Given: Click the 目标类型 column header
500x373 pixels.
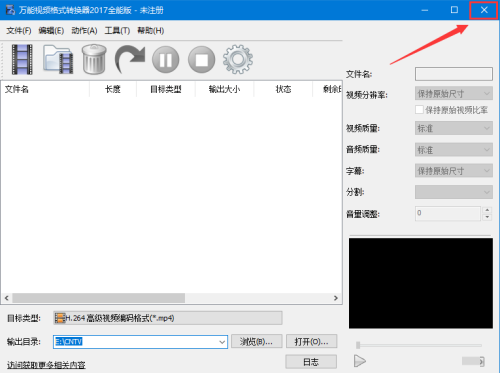Looking at the screenshot, I should coord(166,89).
